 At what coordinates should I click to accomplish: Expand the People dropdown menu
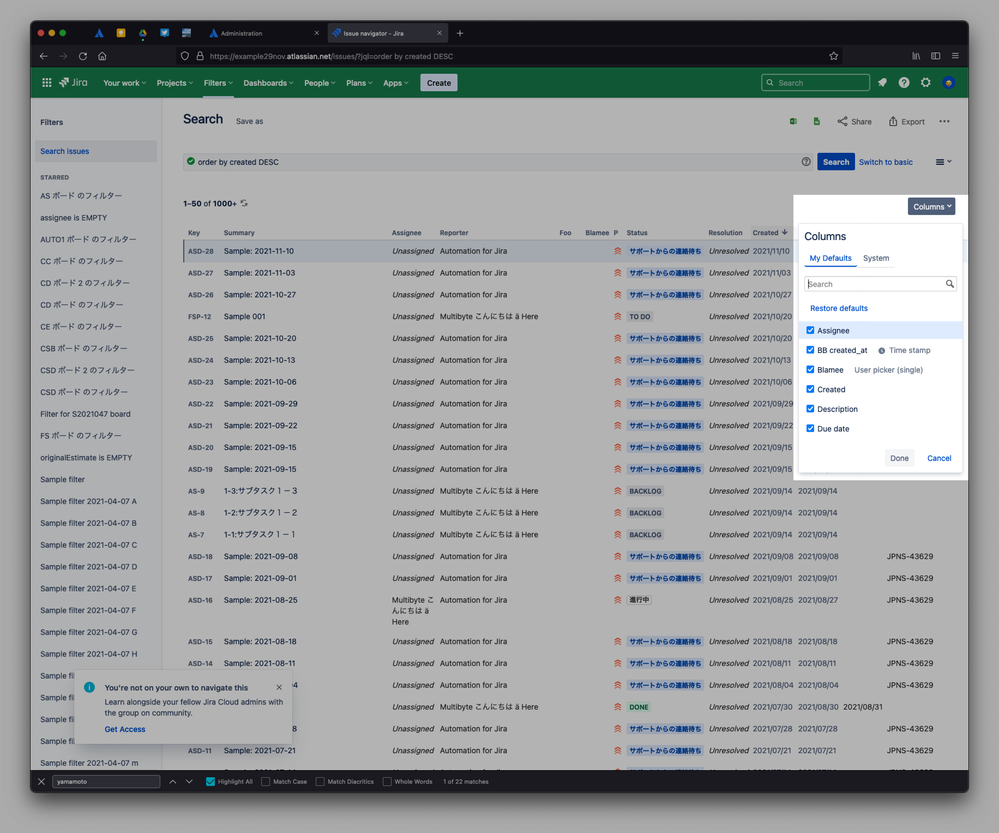pos(319,83)
